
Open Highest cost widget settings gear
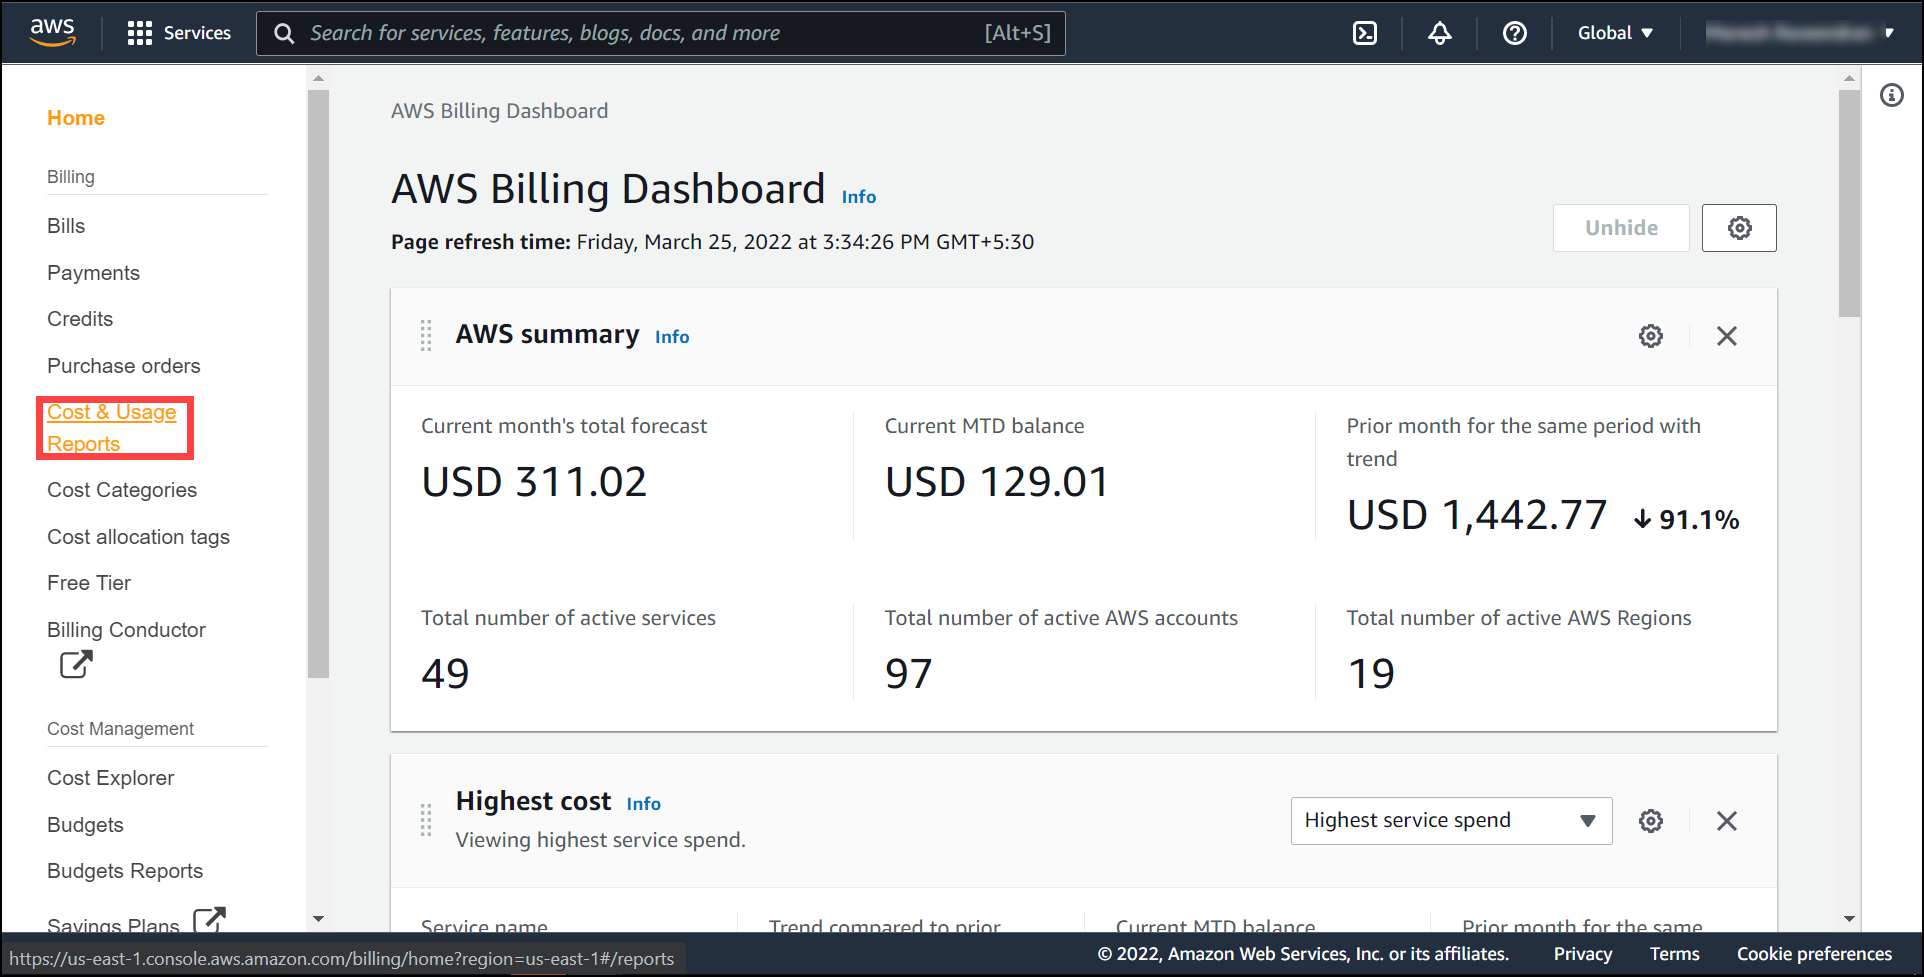pos(1651,821)
